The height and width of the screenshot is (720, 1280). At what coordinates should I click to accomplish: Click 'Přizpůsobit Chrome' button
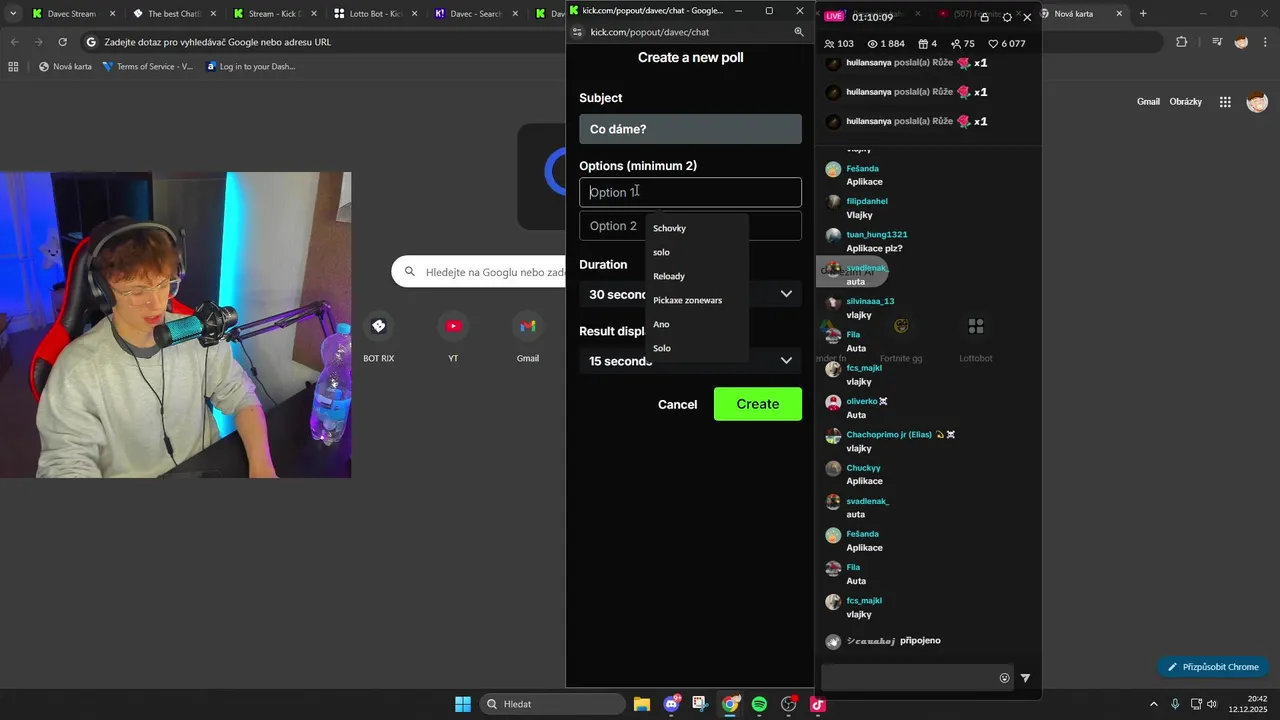(x=1213, y=667)
